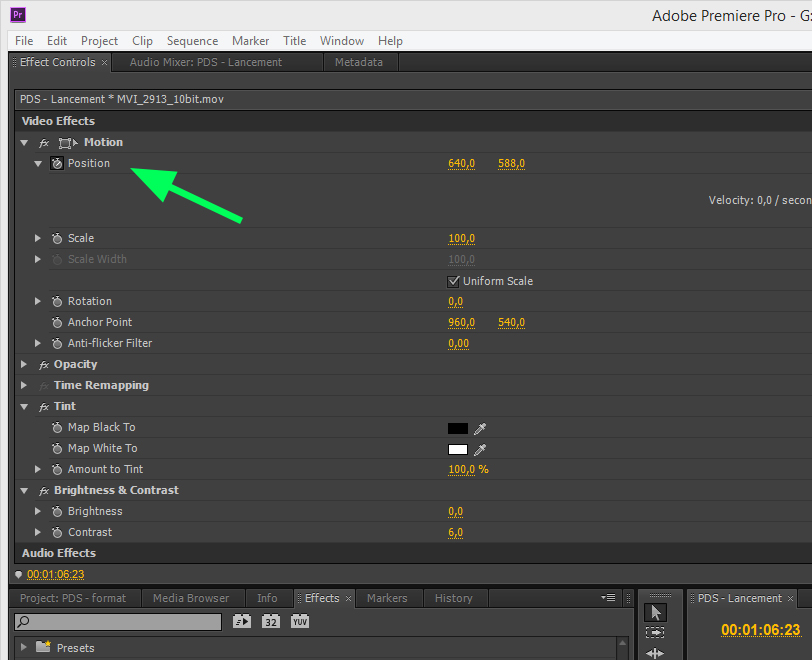Open the File menu
This screenshot has height=660, width=812.
tap(24, 41)
